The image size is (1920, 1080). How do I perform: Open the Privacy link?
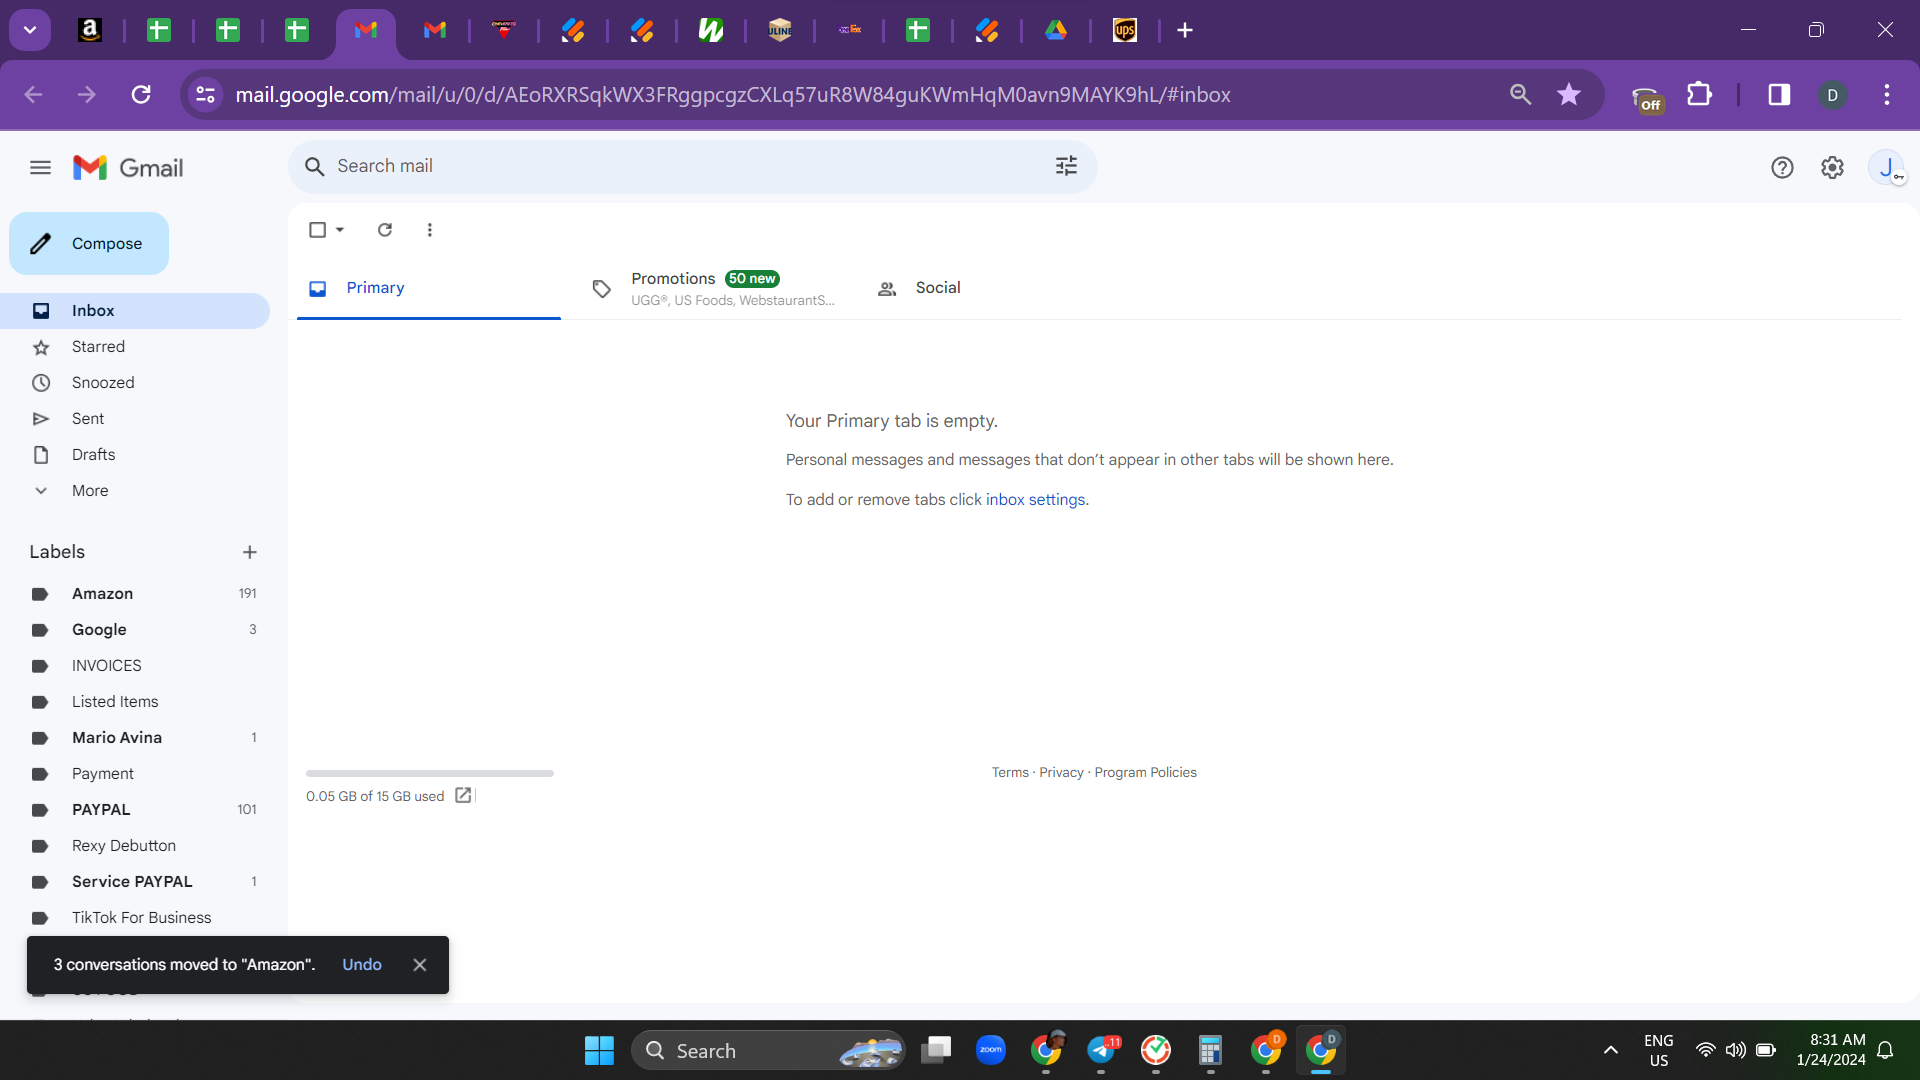(x=1061, y=772)
